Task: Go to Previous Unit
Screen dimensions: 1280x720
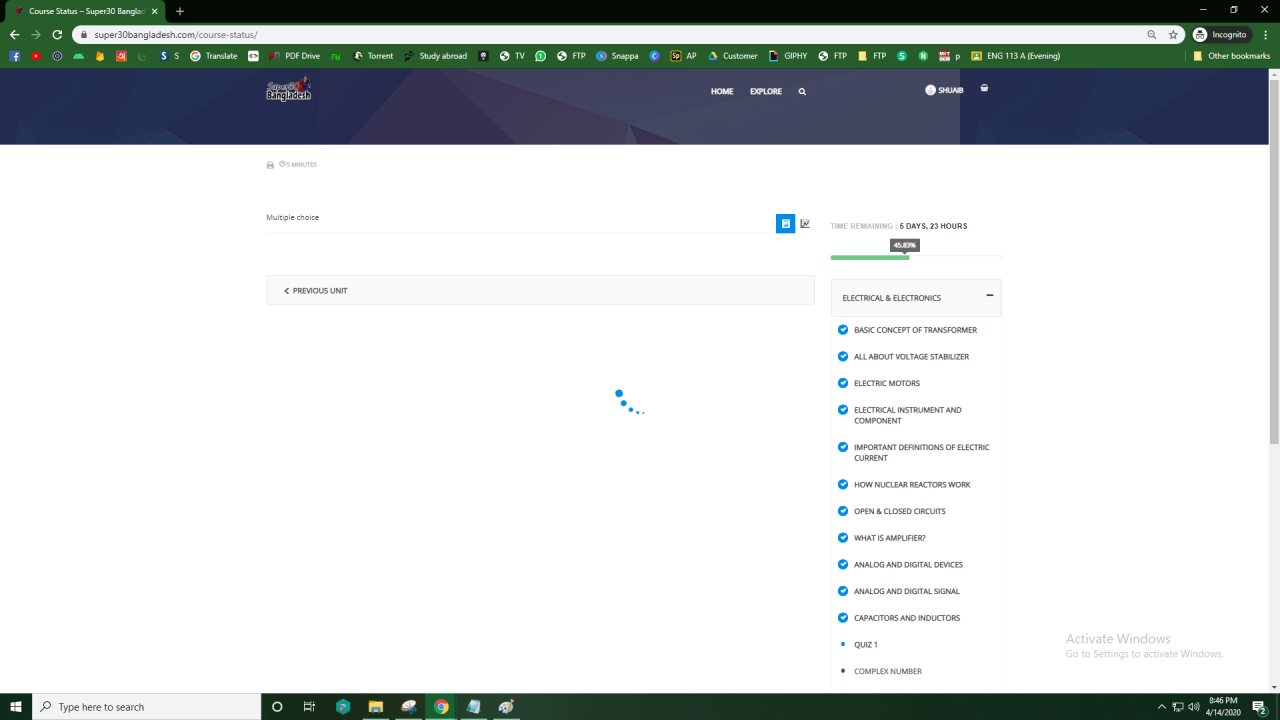Action: (316, 291)
